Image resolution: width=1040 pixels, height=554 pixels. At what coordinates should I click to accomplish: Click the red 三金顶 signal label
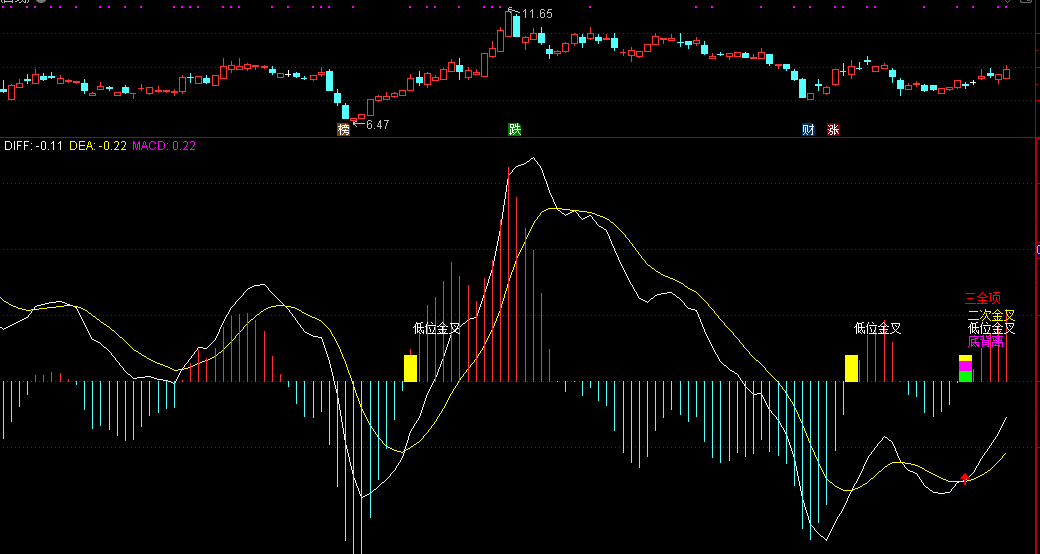982,298
